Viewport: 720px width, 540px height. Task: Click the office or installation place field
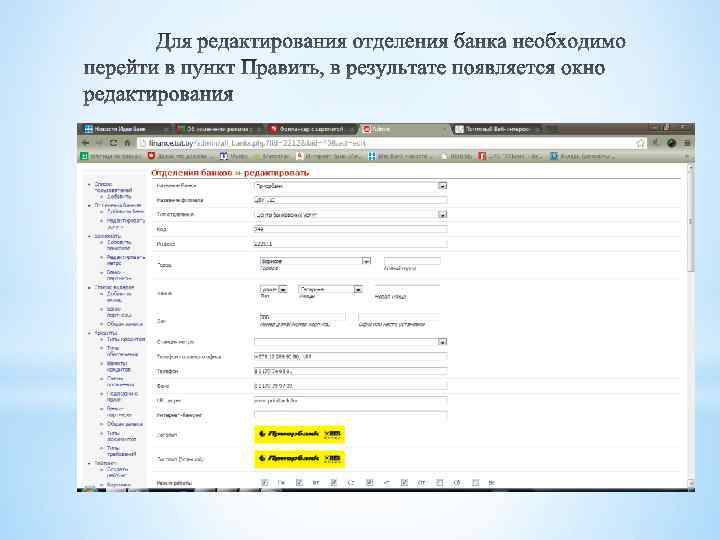pos(399,316)
